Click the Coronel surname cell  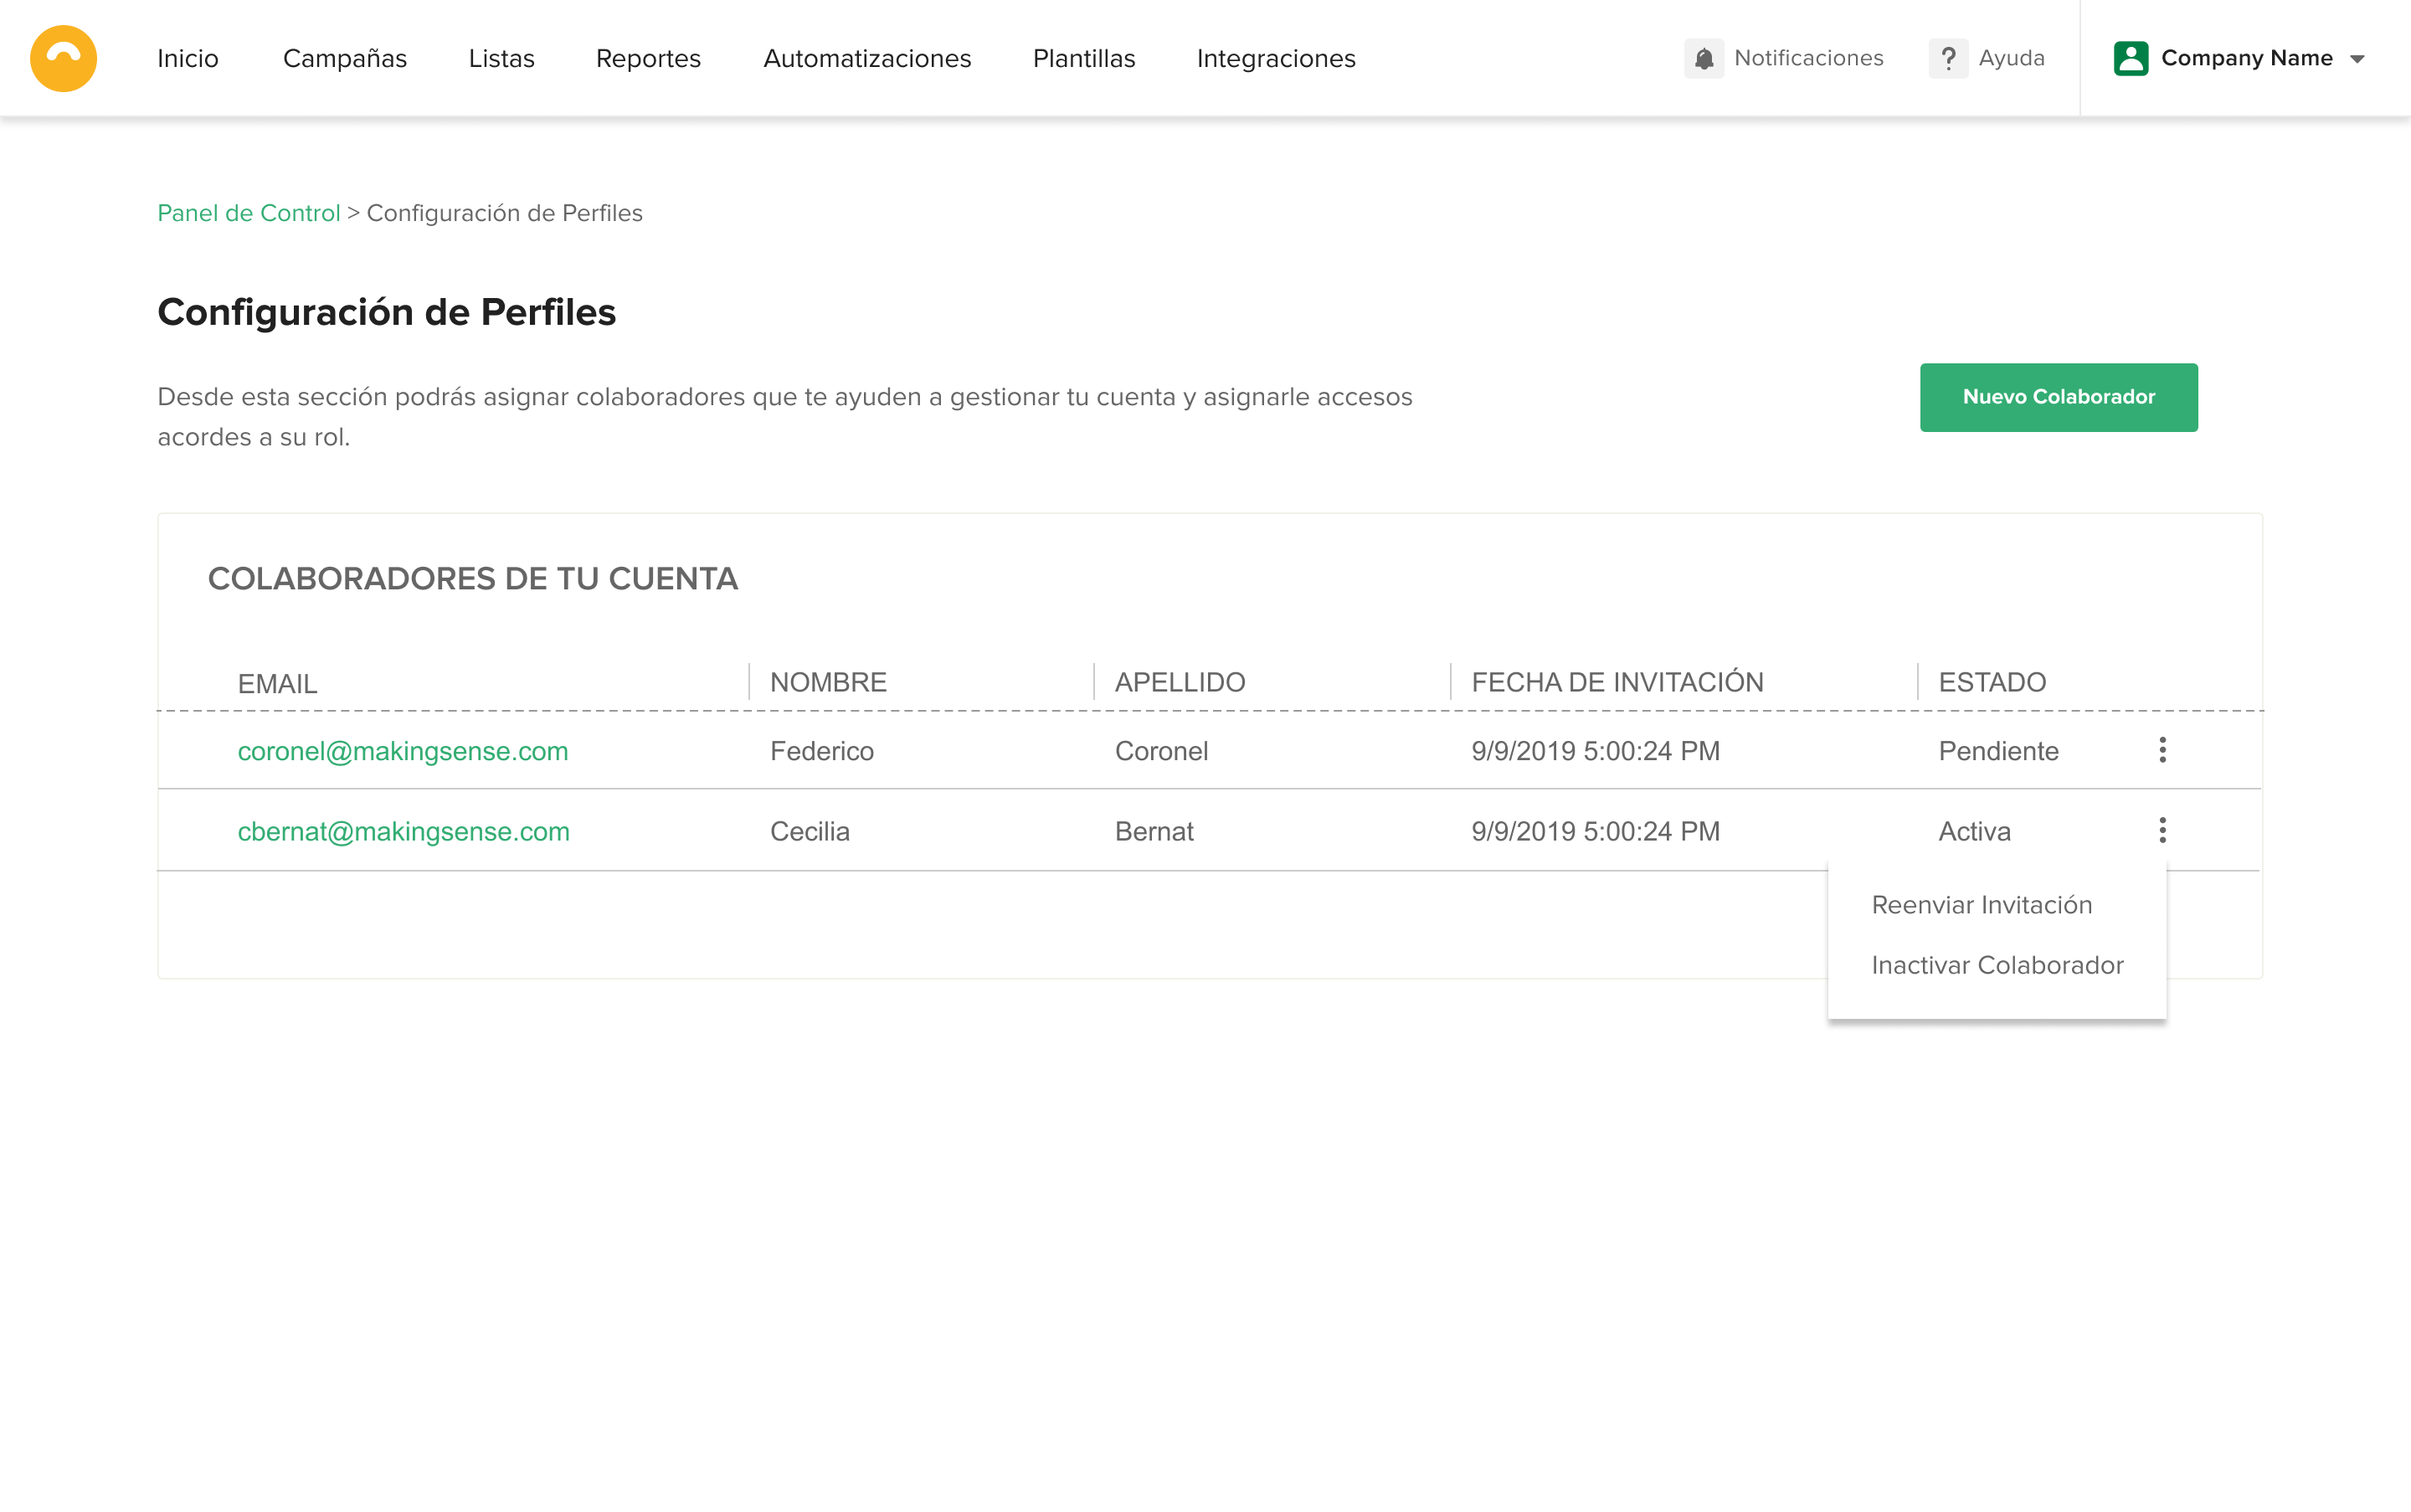[1161, 751]
